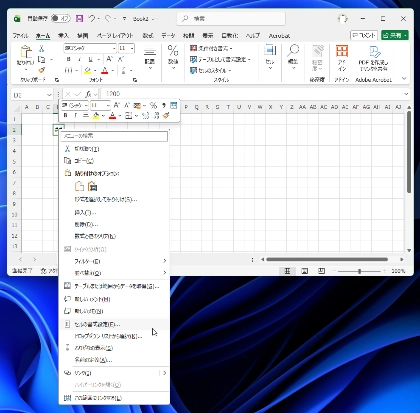Toggle the AutoSave switch in title bar
420x413 pixels.
click(61, 19)
